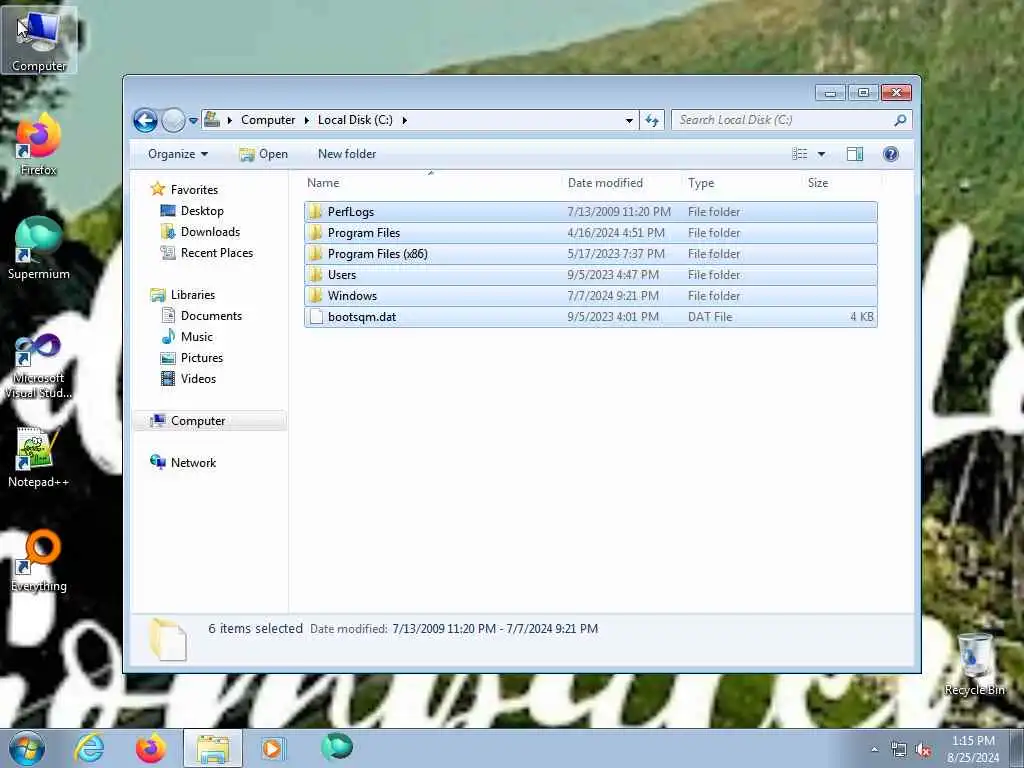
Task: Click the Supermium desktop shortcut
Action: pos(39,248)
